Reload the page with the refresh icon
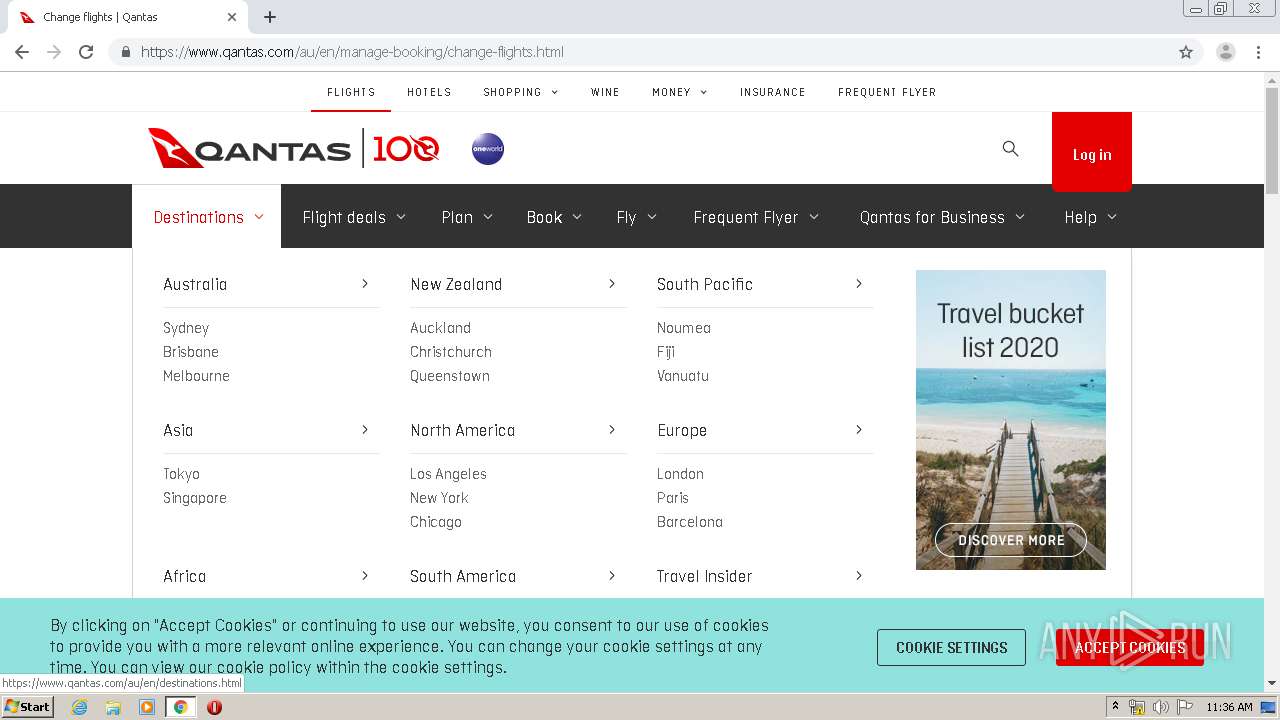Image resolution: width=1280 pixels, height=720 pixels. [x=86, y=52]
